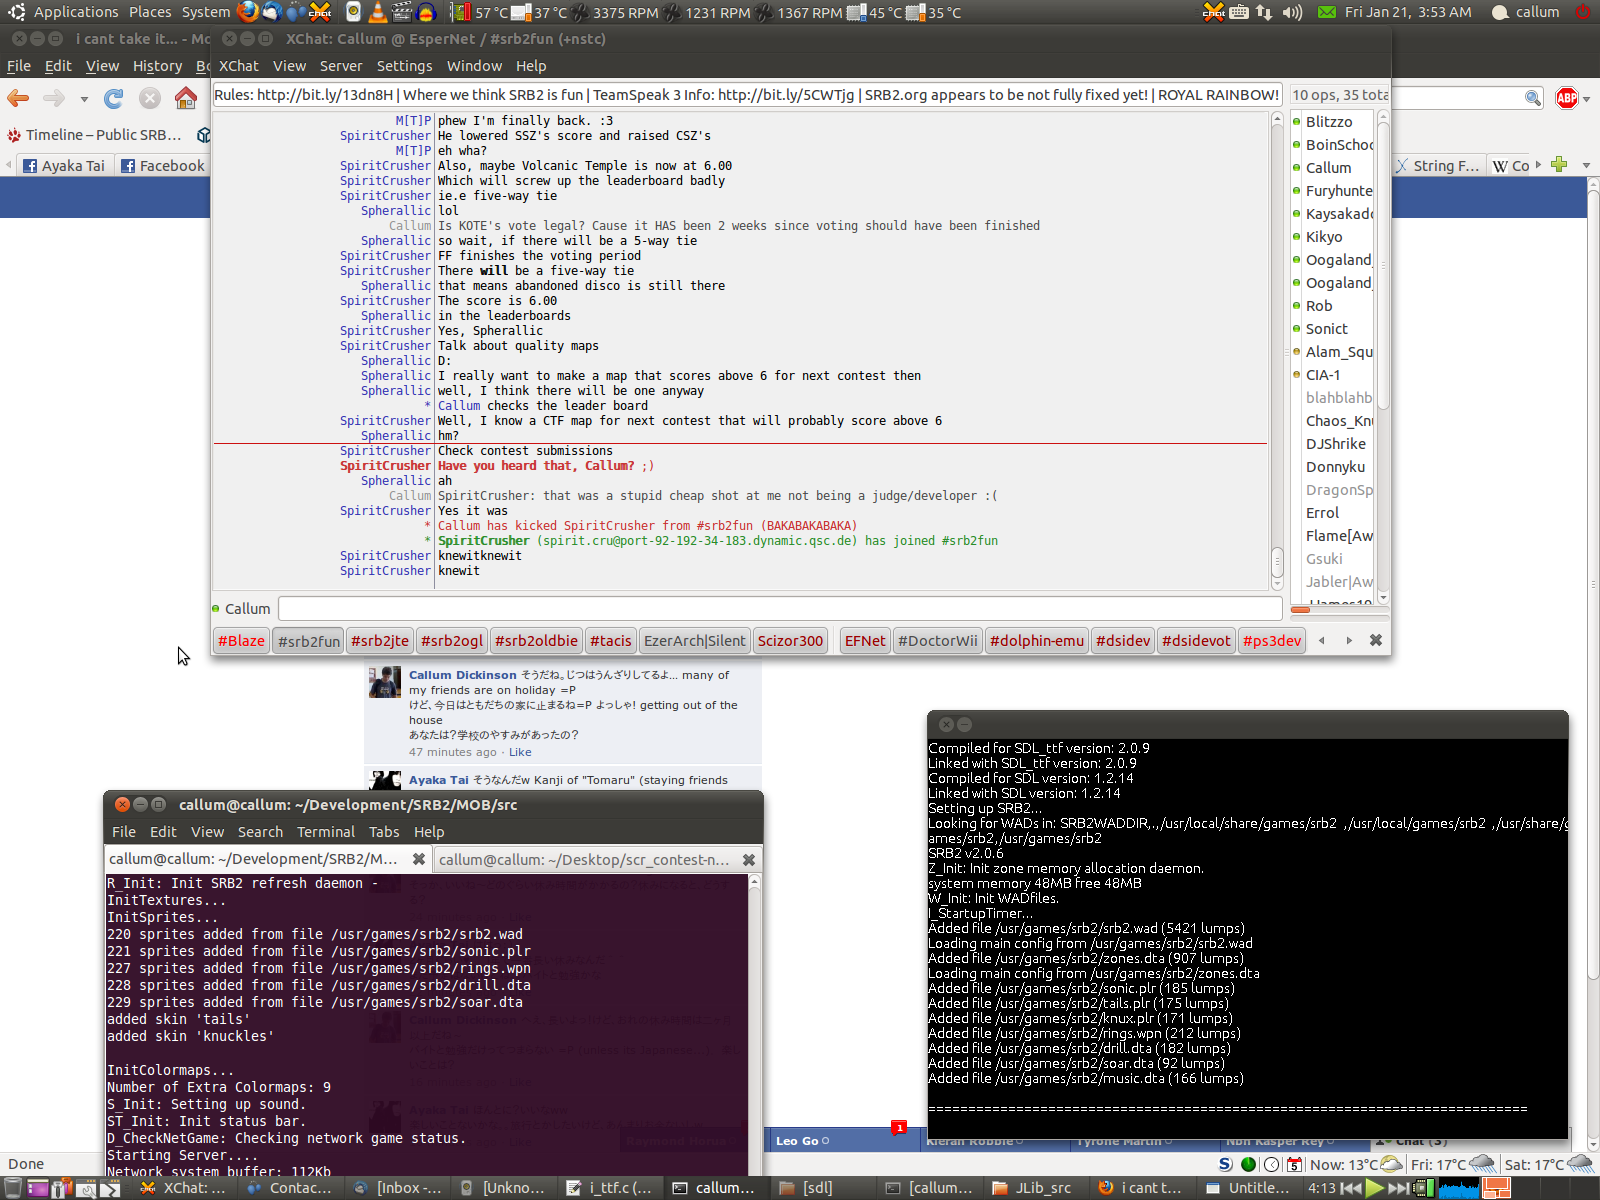Launch Pidgin messenger from the top panel
Image resolution: width=1600 pixels, height=1200 pixels.
(x=296, y=12)
